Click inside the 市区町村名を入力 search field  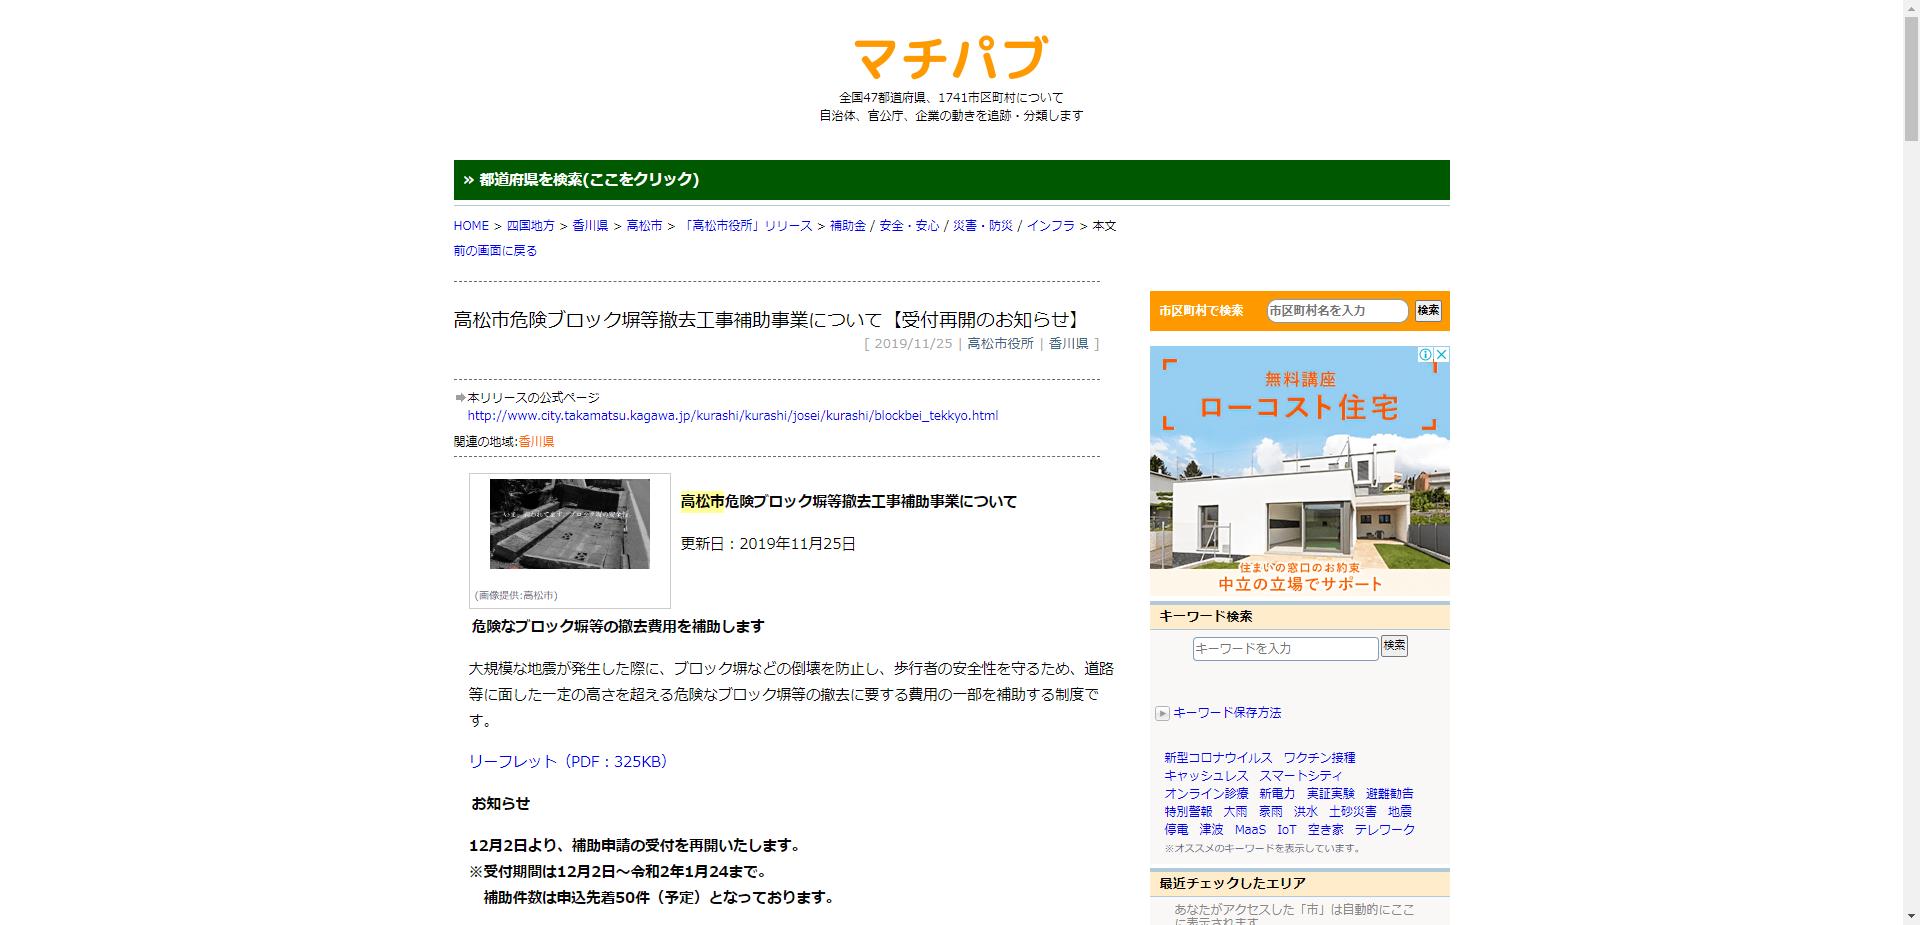pos(1337,311)
